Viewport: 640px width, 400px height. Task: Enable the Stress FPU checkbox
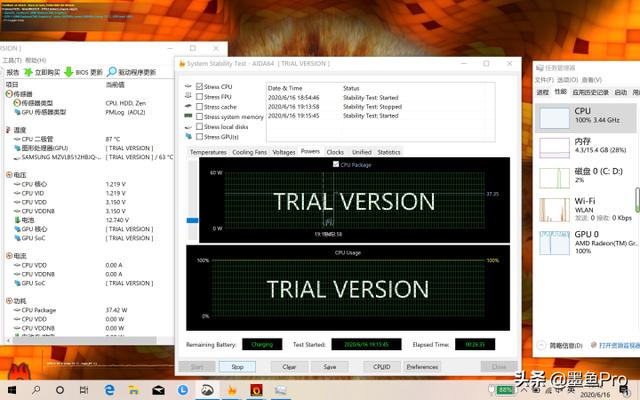(200, 96)
